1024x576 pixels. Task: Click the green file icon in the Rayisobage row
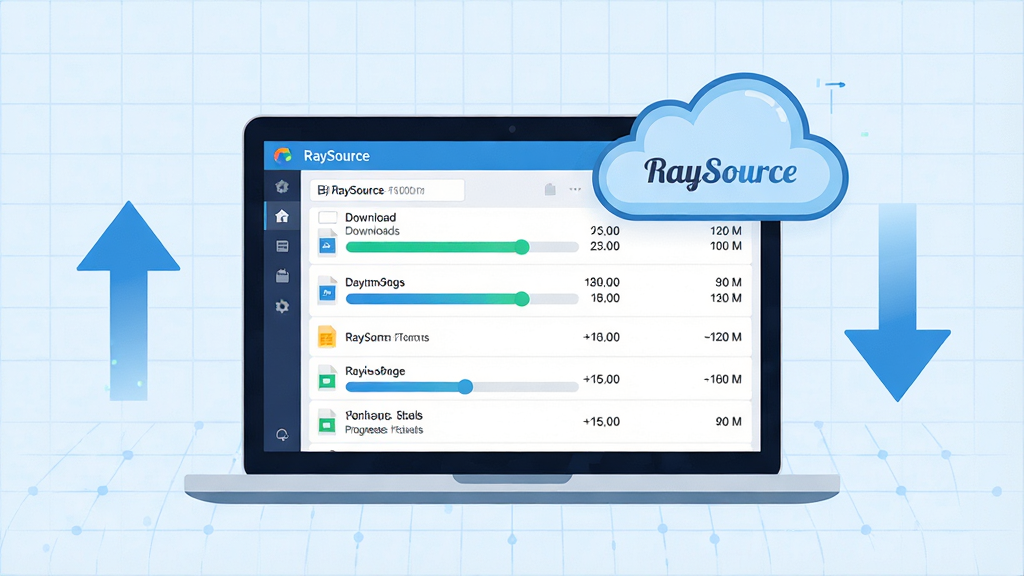(327, 379)
